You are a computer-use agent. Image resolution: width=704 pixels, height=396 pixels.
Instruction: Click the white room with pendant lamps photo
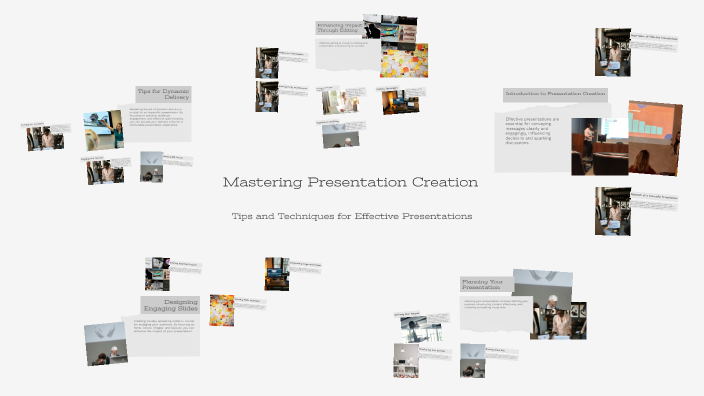(406, 361)
